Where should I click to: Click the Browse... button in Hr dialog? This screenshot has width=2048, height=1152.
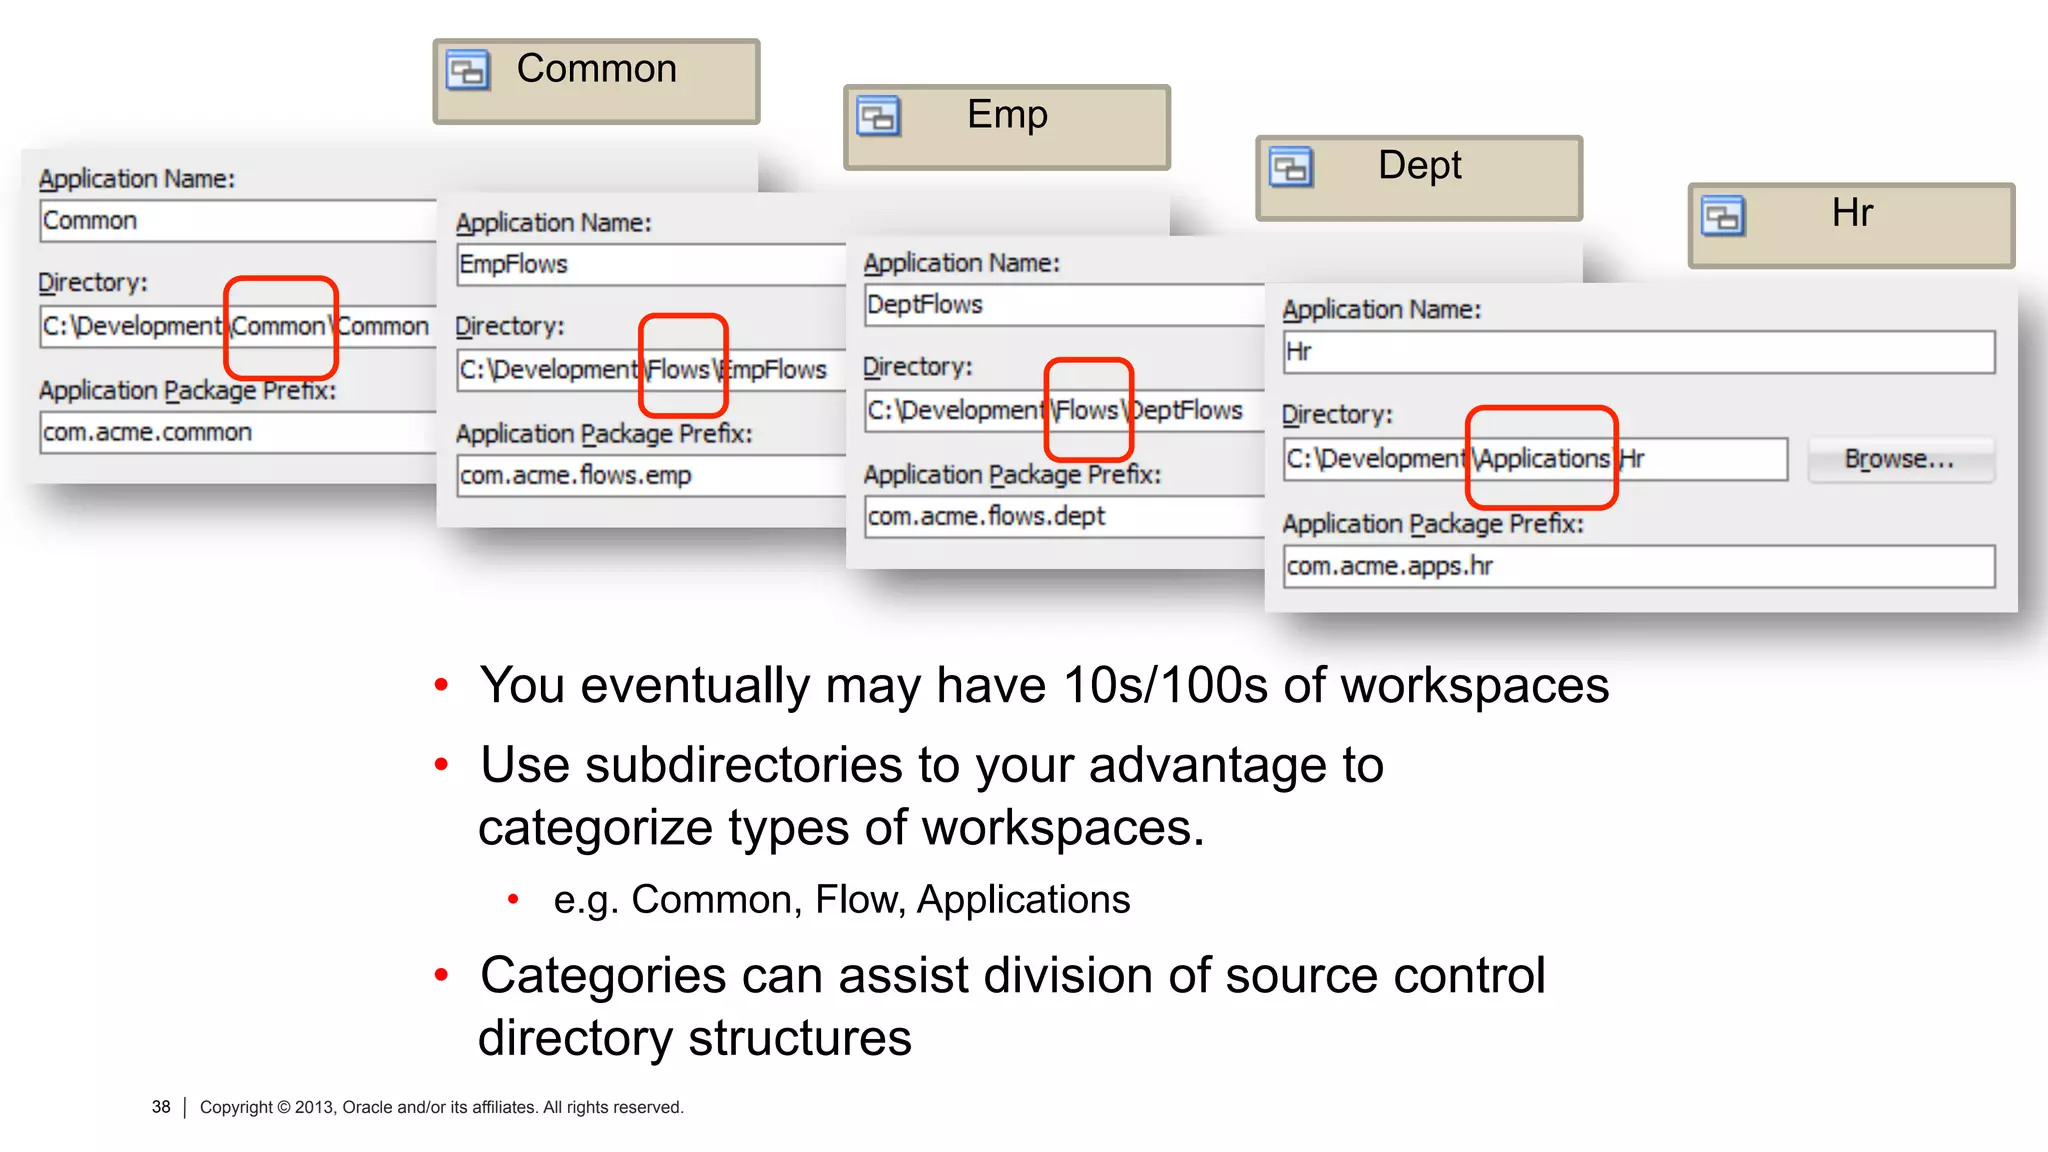1901,459
